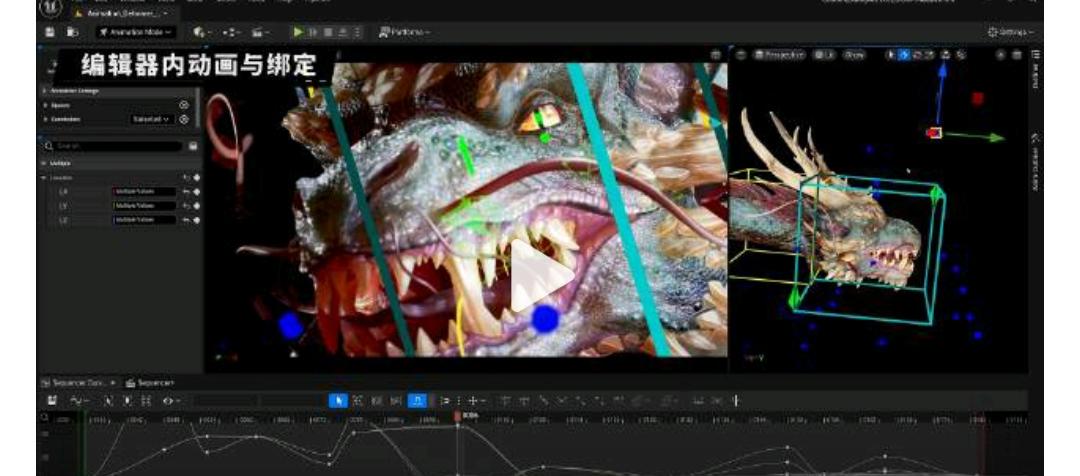This screenshot has width=1080, height=476.
Task: Switch to the Sequencer Curves tab
Action: pyautogui.click(x=77, y=383)
